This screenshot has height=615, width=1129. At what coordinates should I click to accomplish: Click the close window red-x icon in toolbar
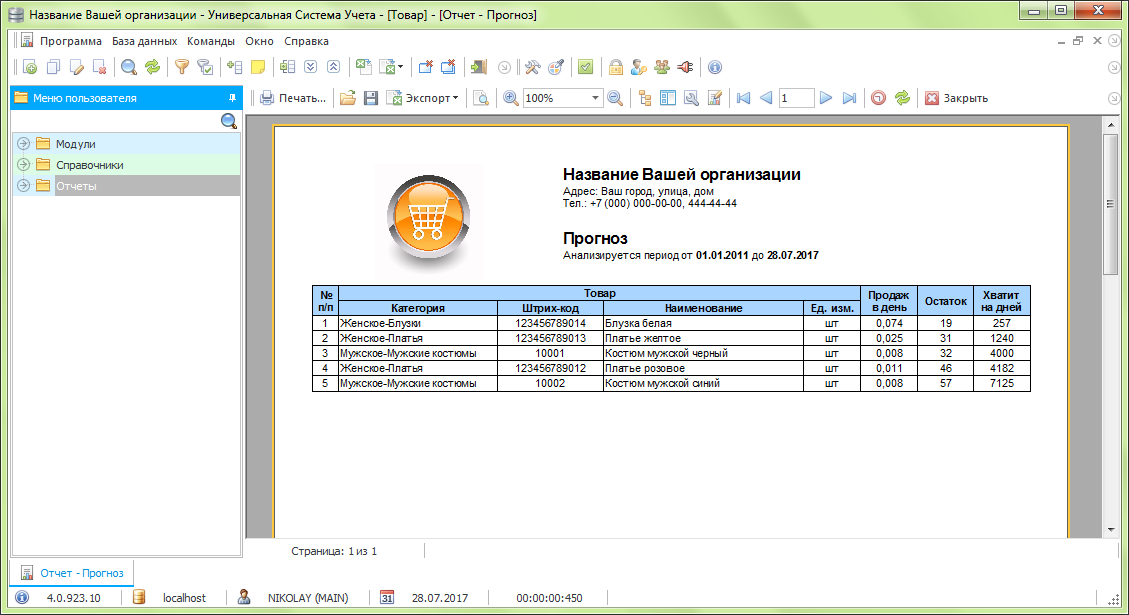click(425, 67)
